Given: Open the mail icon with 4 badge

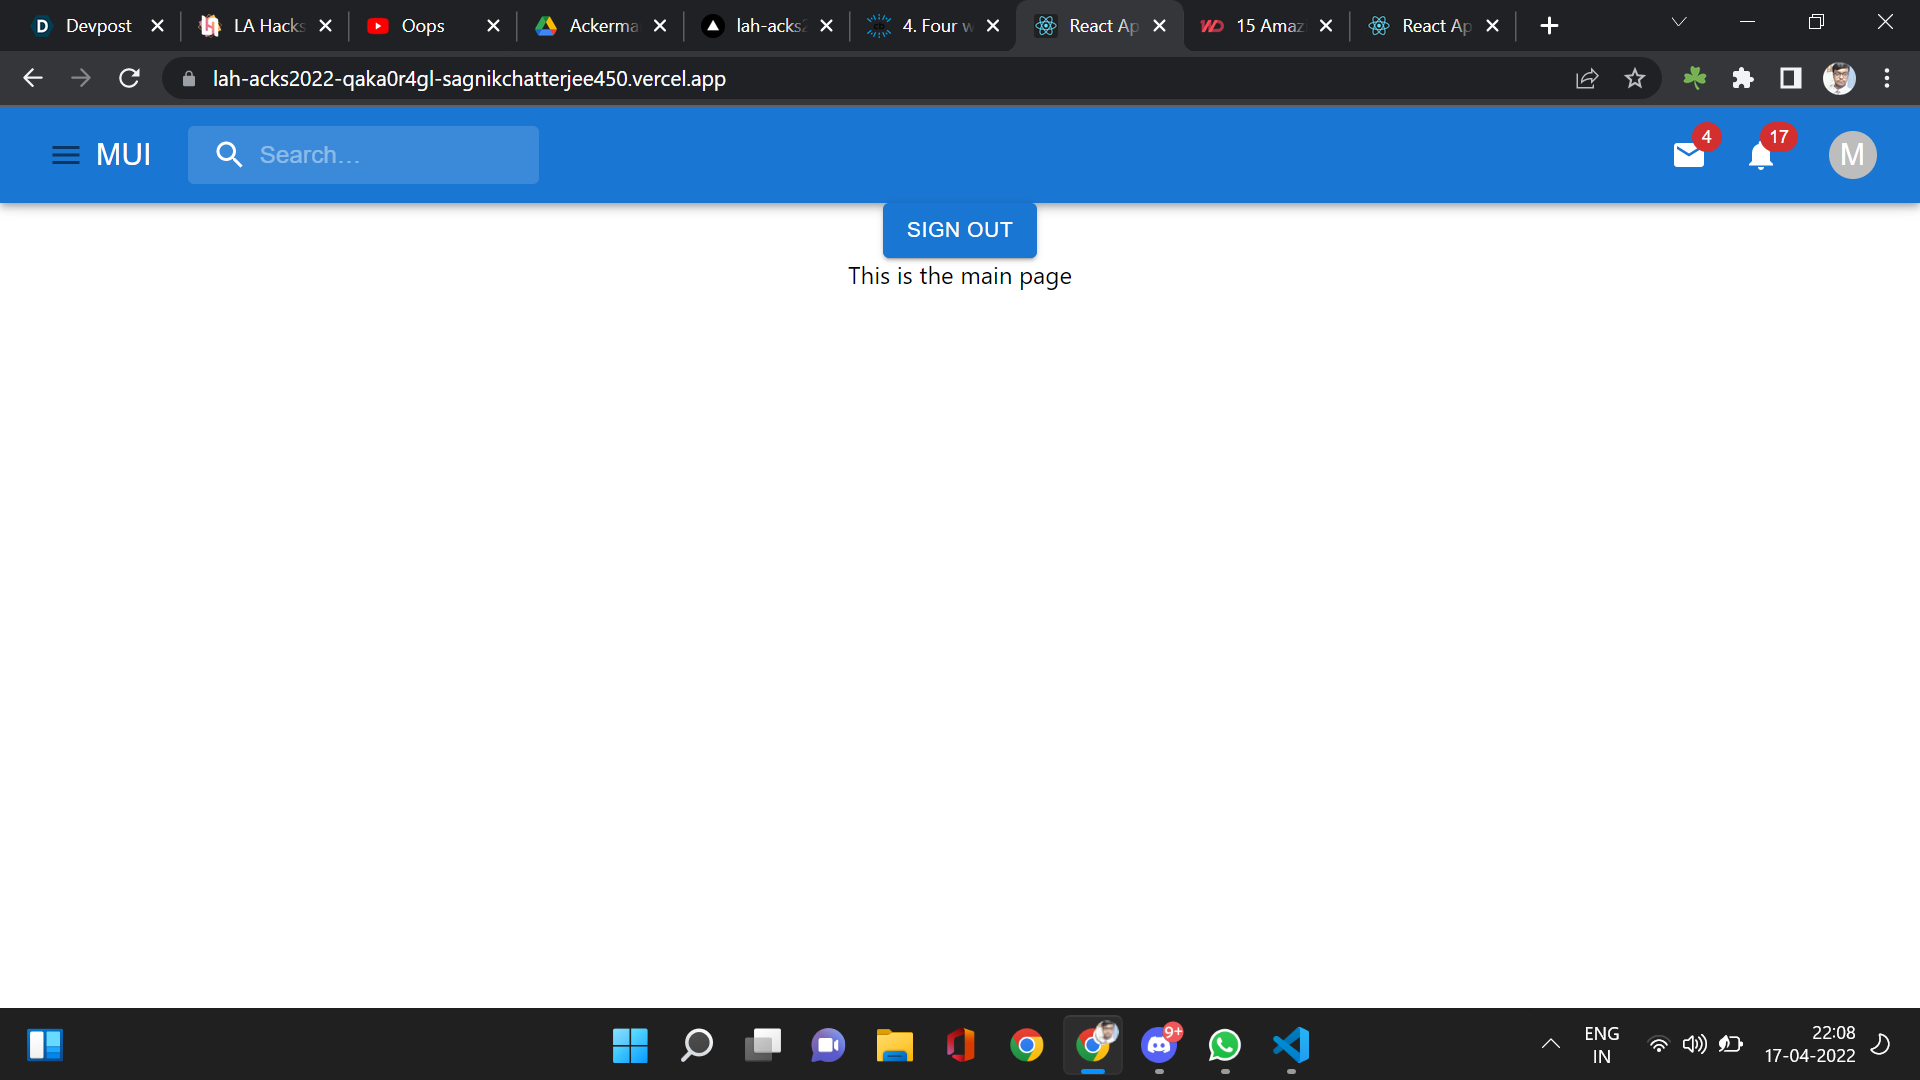Looking at the screenshot, I should pyautogui.click(x=1689, y=155).
